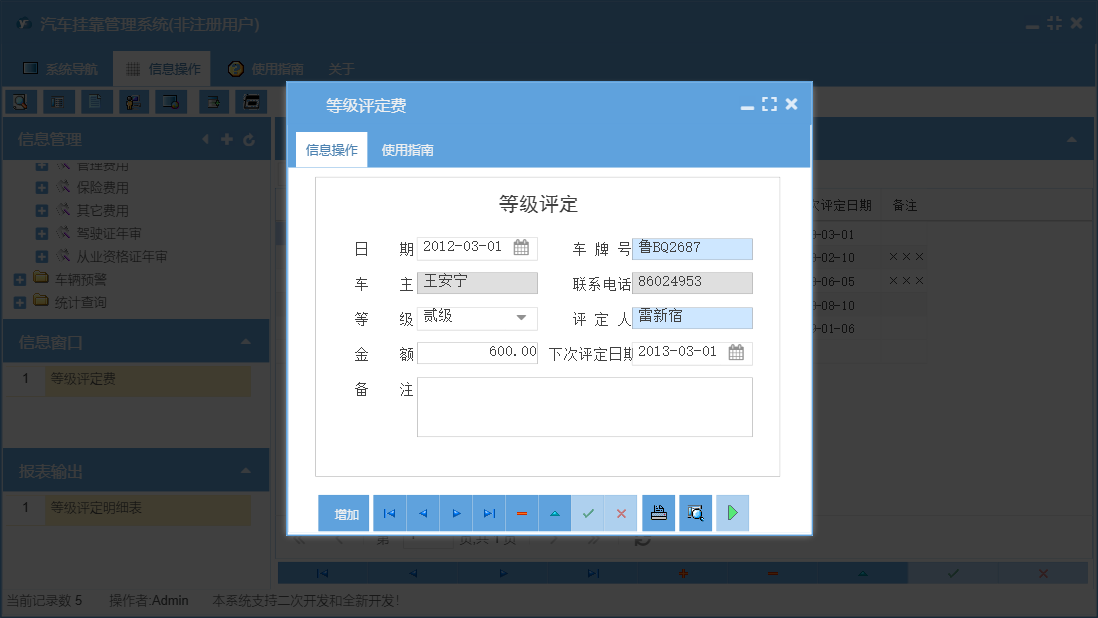Select the first-record navigation icon
This screenshot has height=618, width=1098.
pyautogui.click(x=389, y=512)
